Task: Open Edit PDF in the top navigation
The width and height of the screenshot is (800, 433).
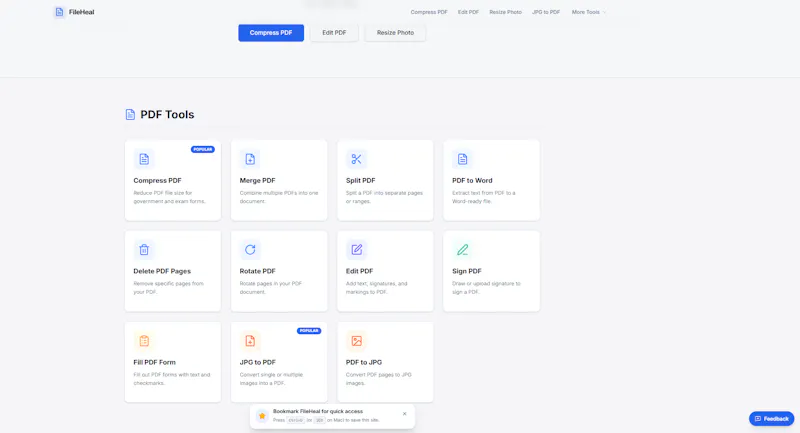Action: click(x=468, y=12)
